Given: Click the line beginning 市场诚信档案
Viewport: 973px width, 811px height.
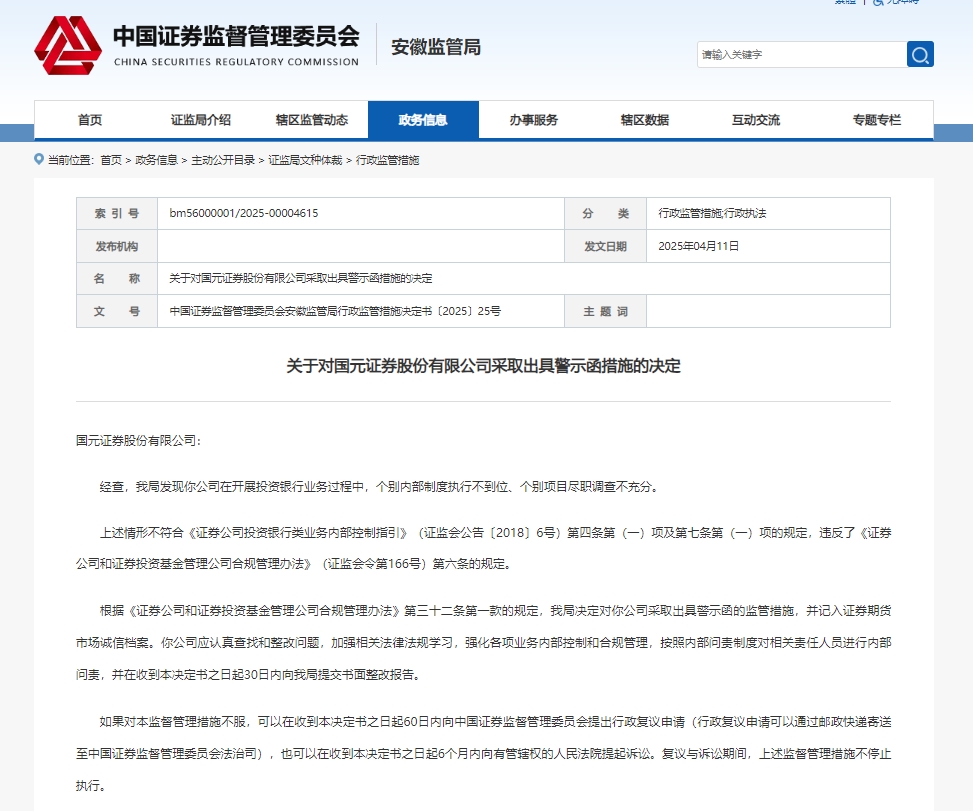Looking at the screenshot, I should coord(483,643).
